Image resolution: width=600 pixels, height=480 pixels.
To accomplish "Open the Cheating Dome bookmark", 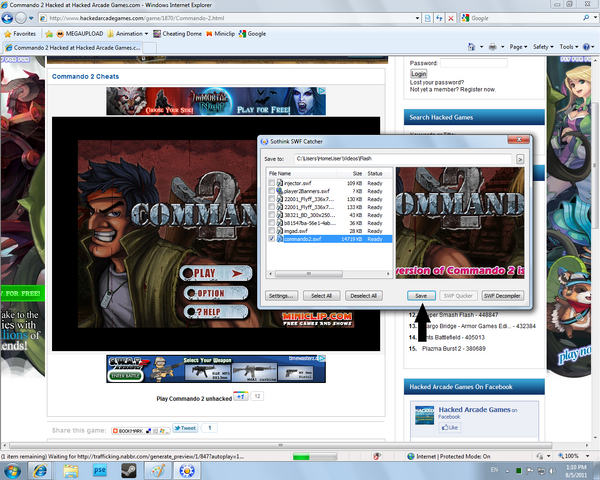I will coord(177,34).
